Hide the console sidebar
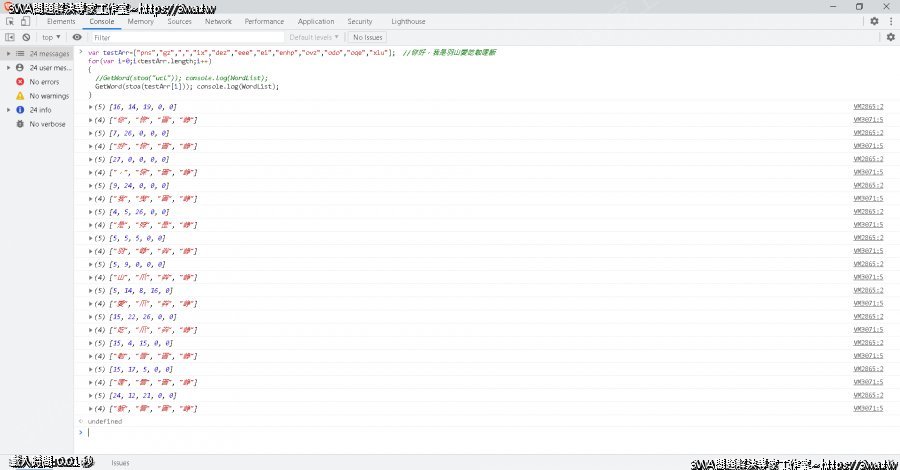 (x=10, y=37)
